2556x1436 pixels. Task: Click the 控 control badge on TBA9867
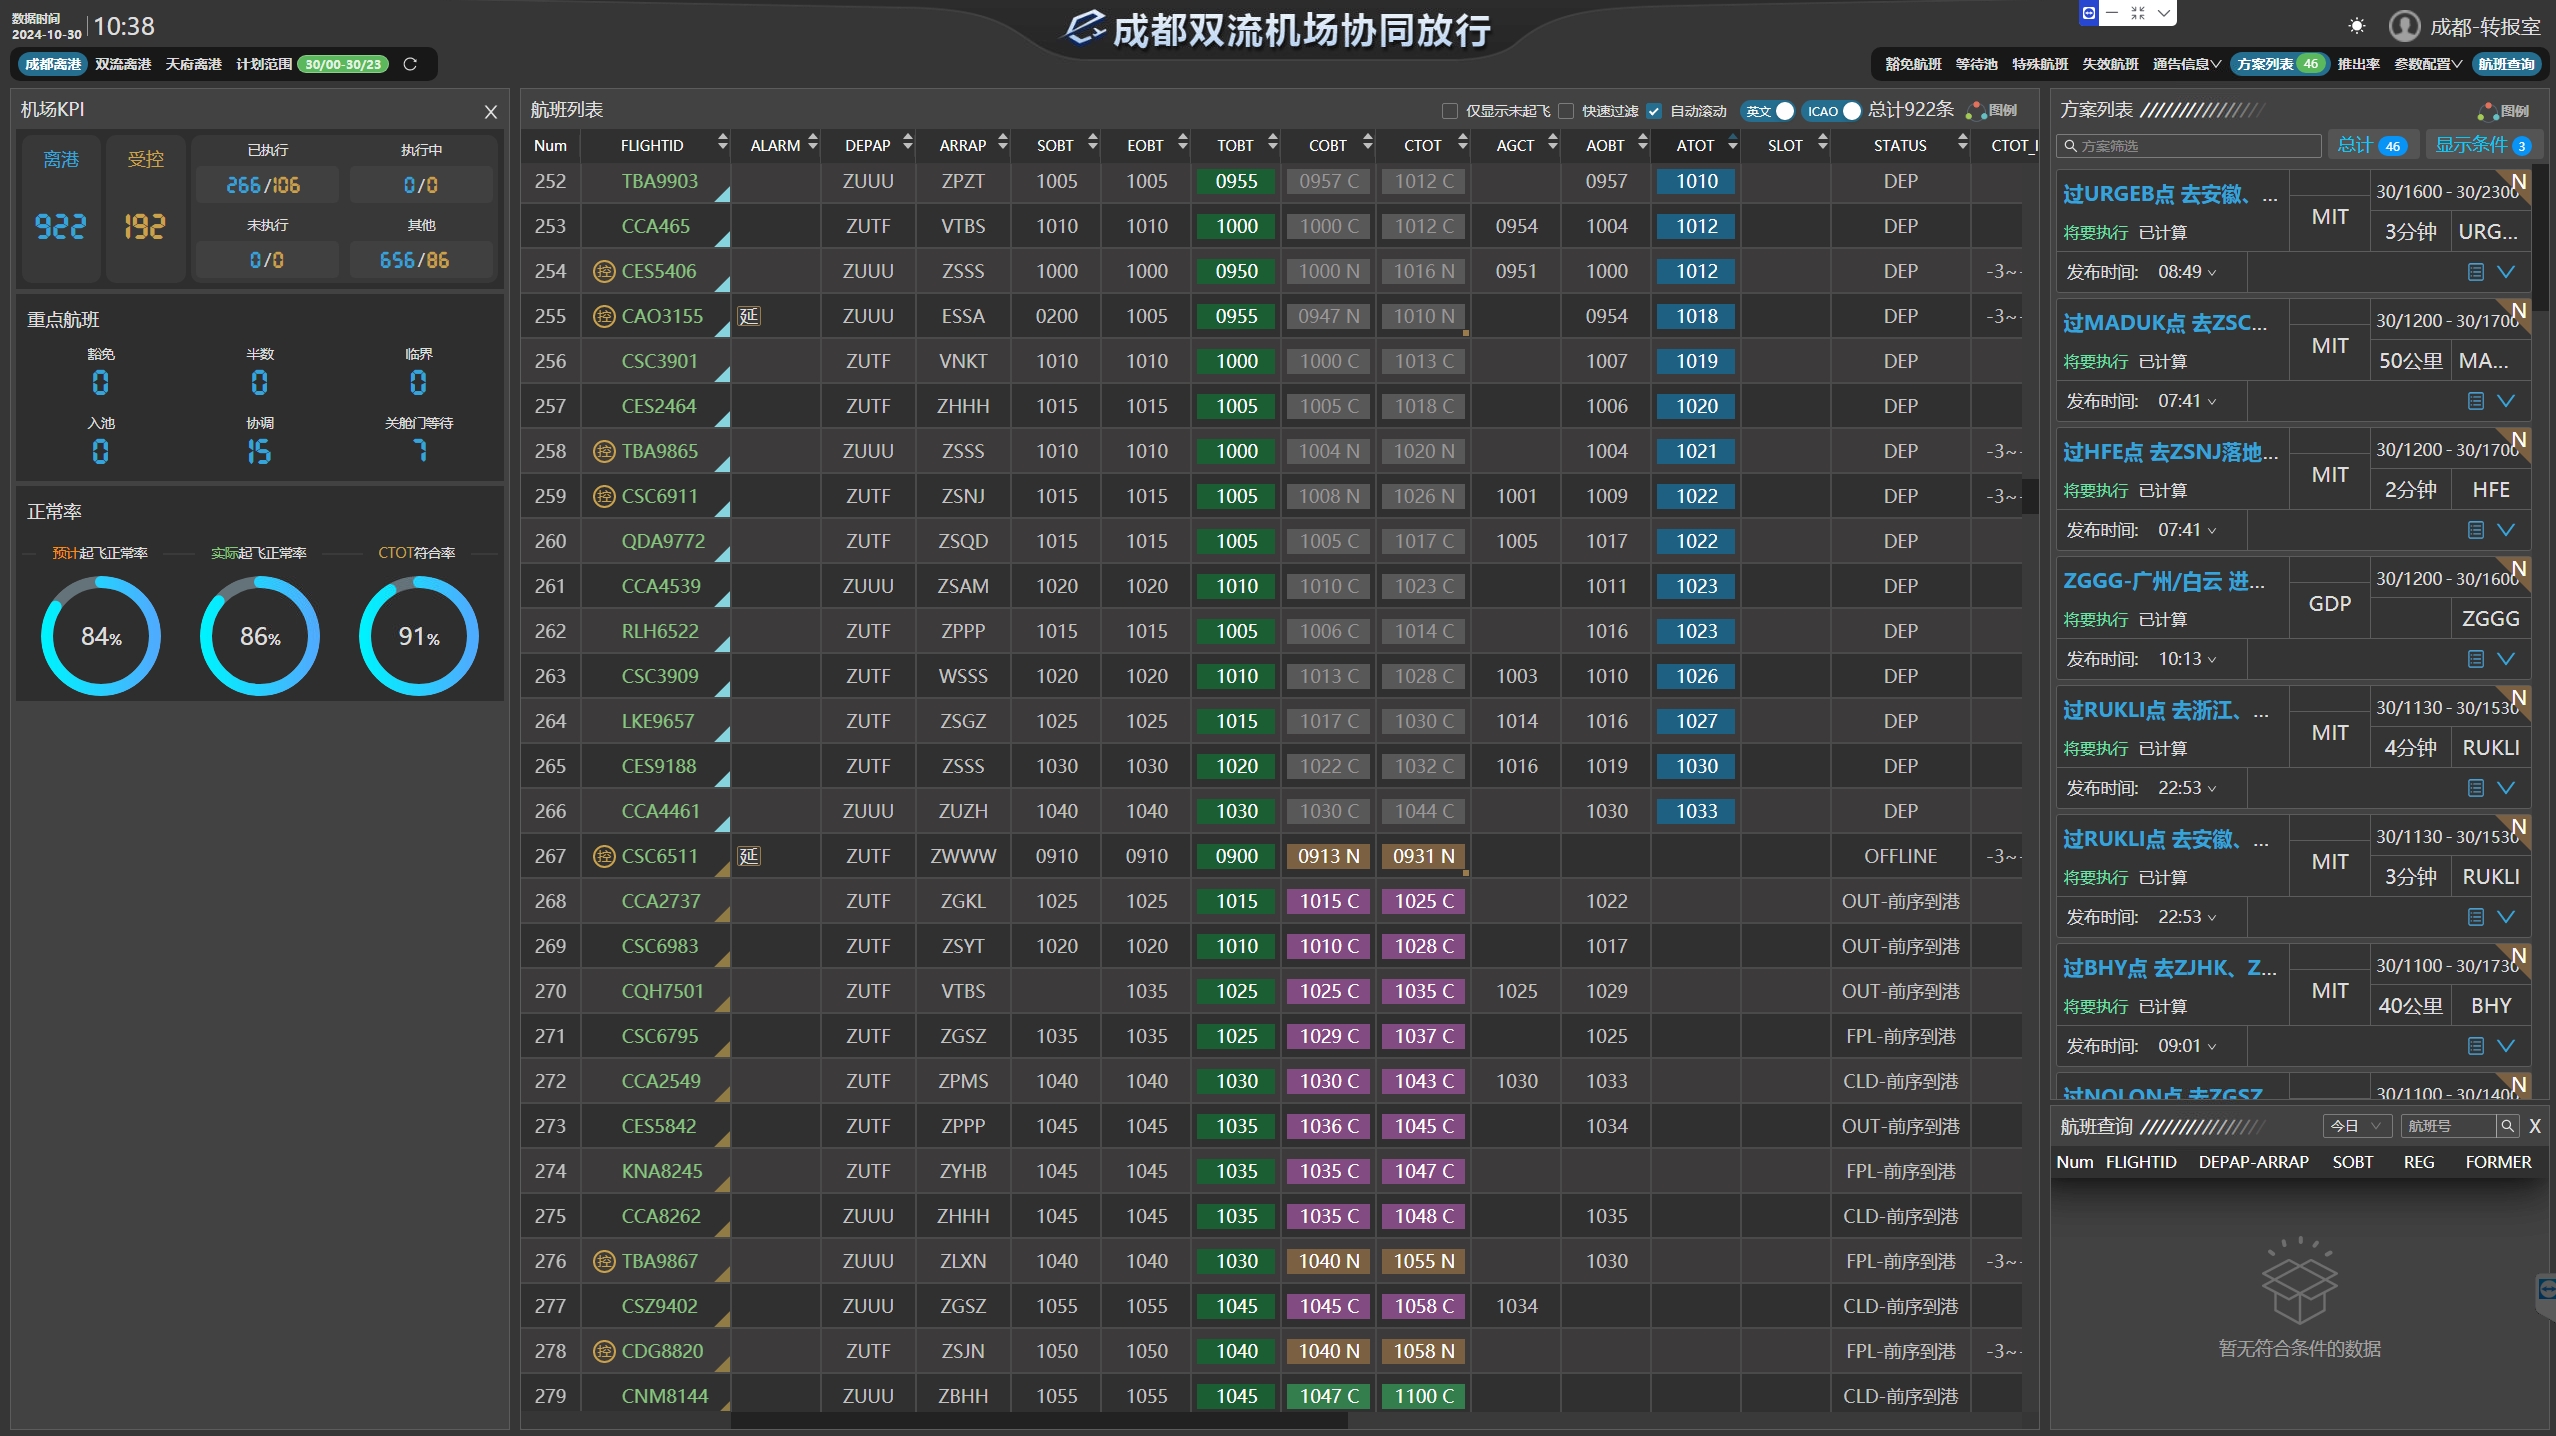click(604, 1261)
